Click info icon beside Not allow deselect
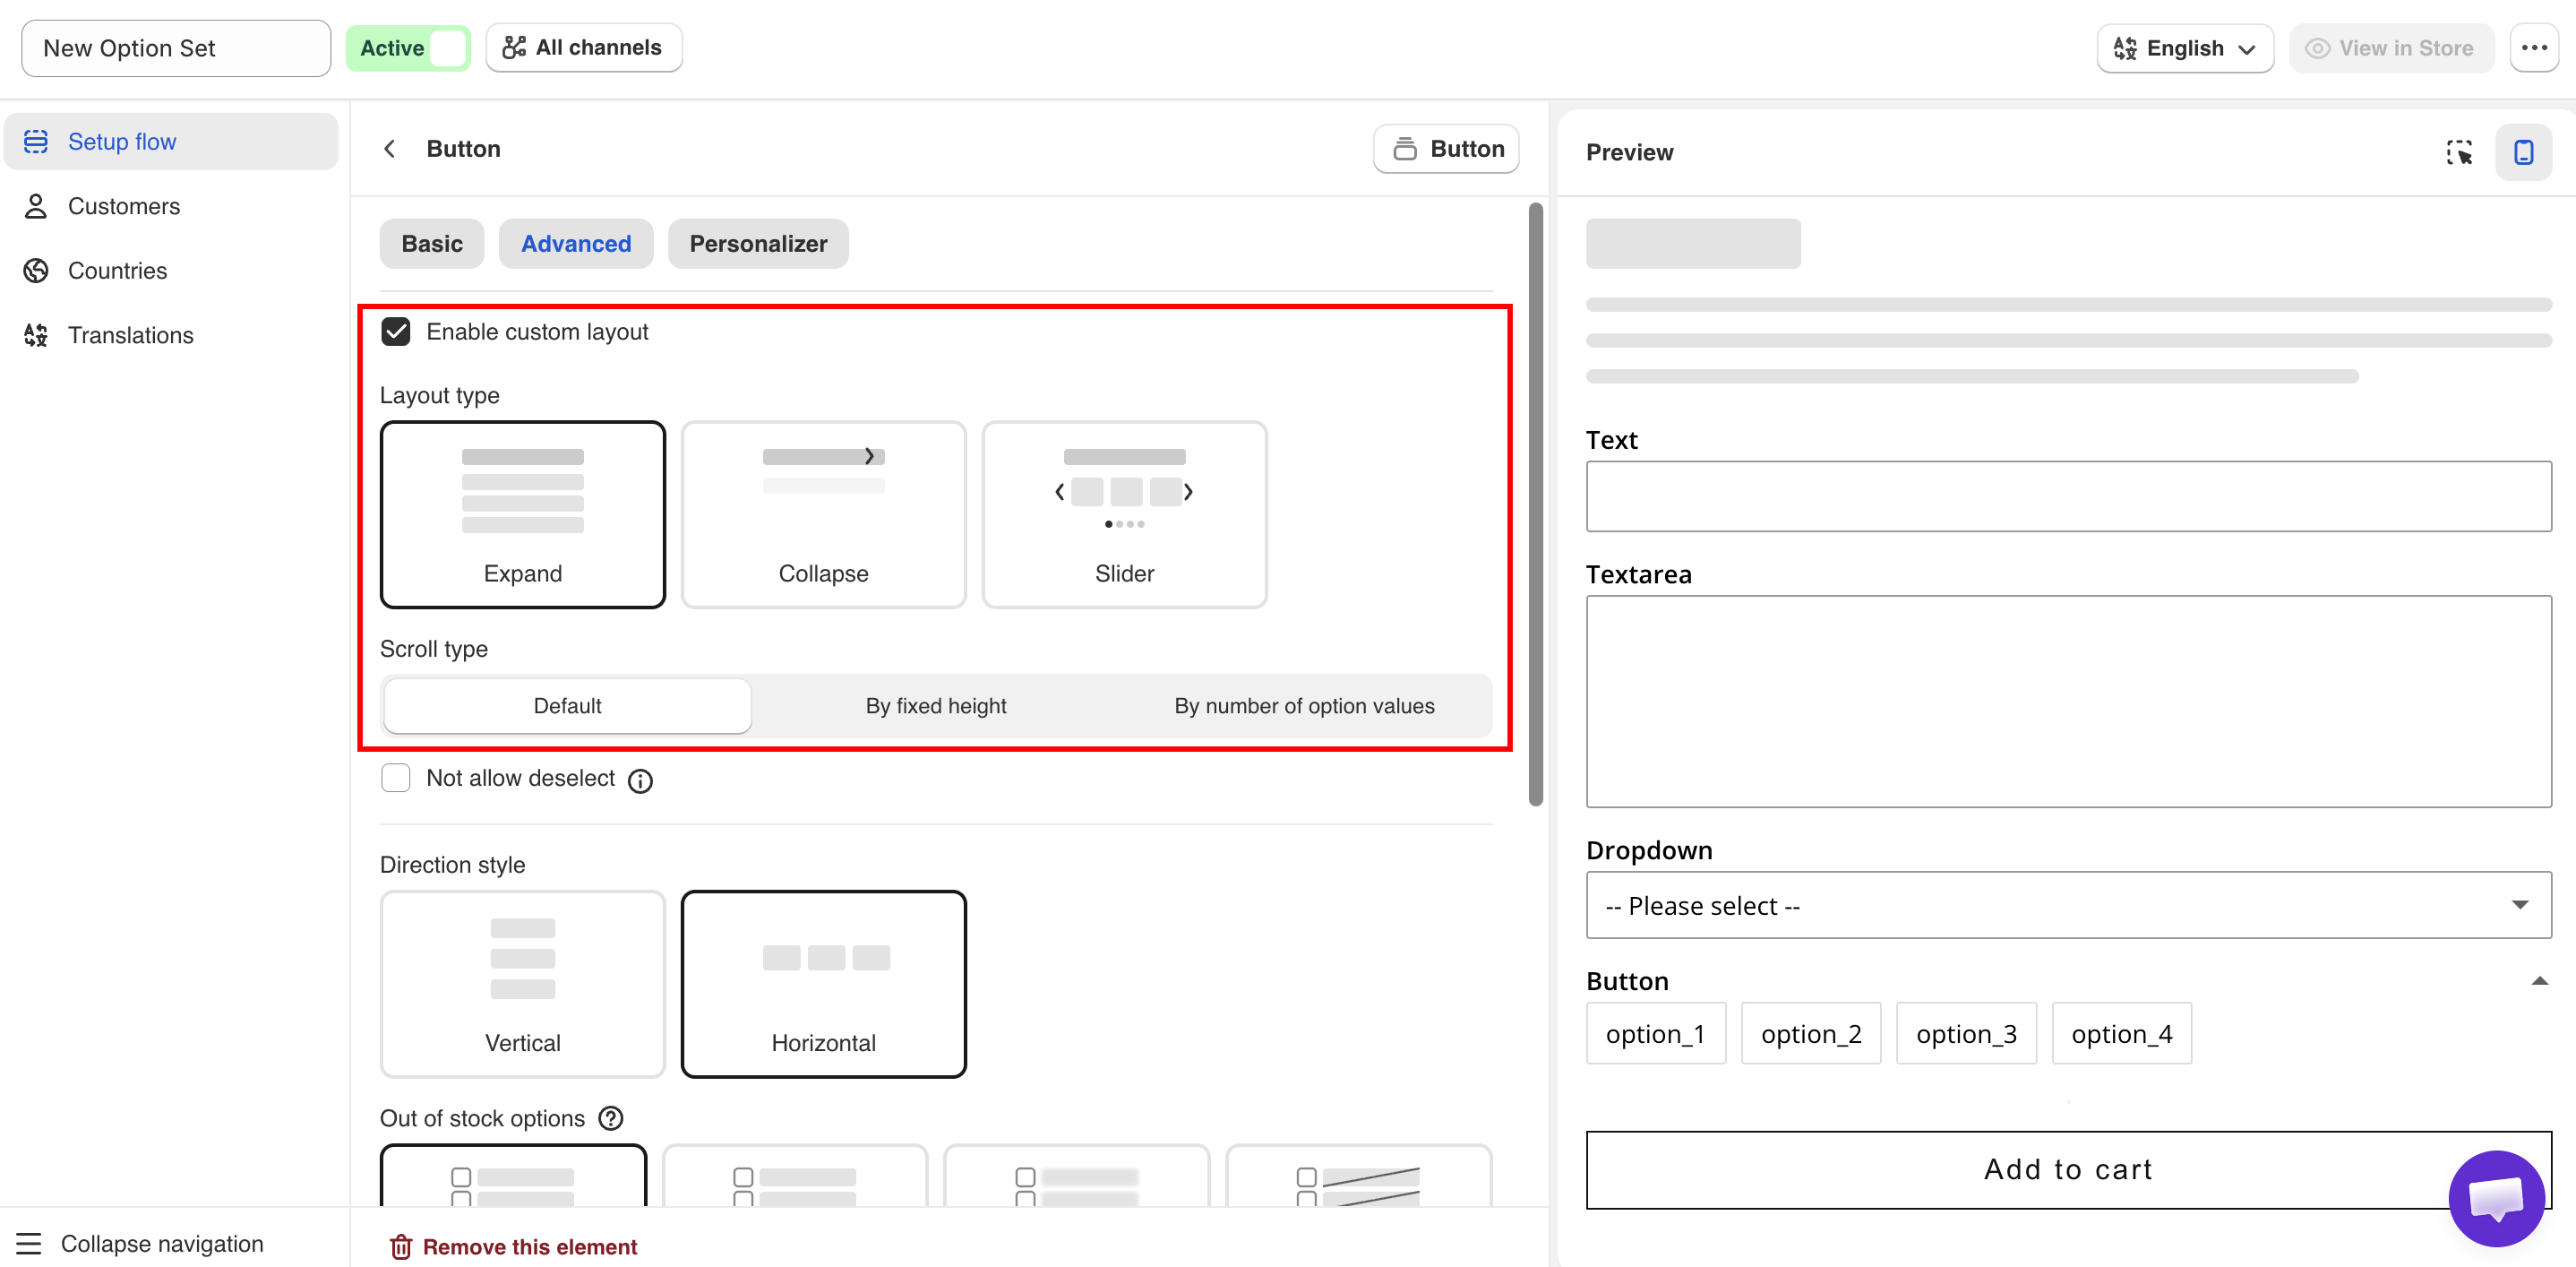This screenshot has width=2576, height=1267. (640, 780)
